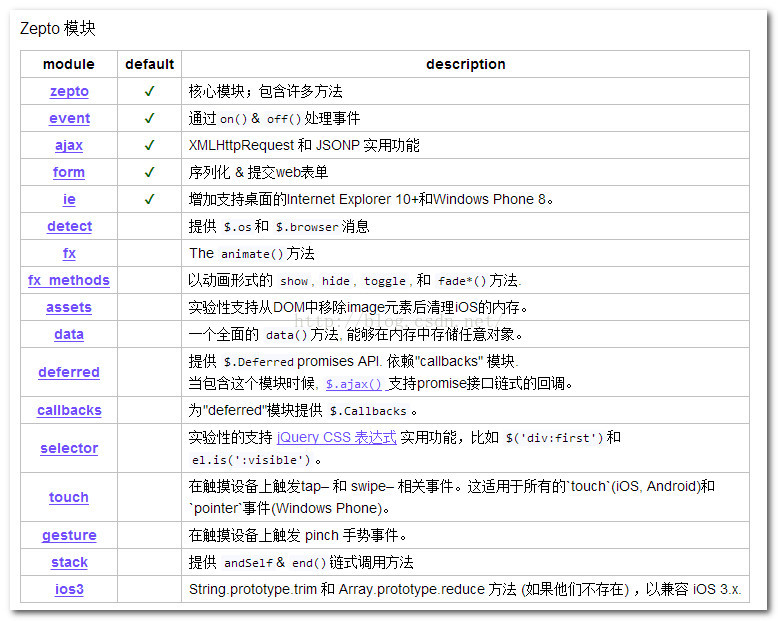Image resolution: width=778 pixels, height=621 pixels.
Task: Open the ie module link
Action: 69,199
